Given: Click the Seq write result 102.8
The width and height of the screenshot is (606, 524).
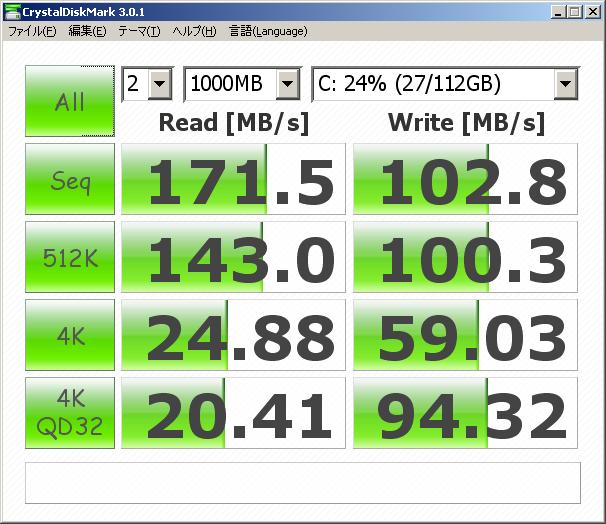Looking at the screenshot, I should click(465, 179).
